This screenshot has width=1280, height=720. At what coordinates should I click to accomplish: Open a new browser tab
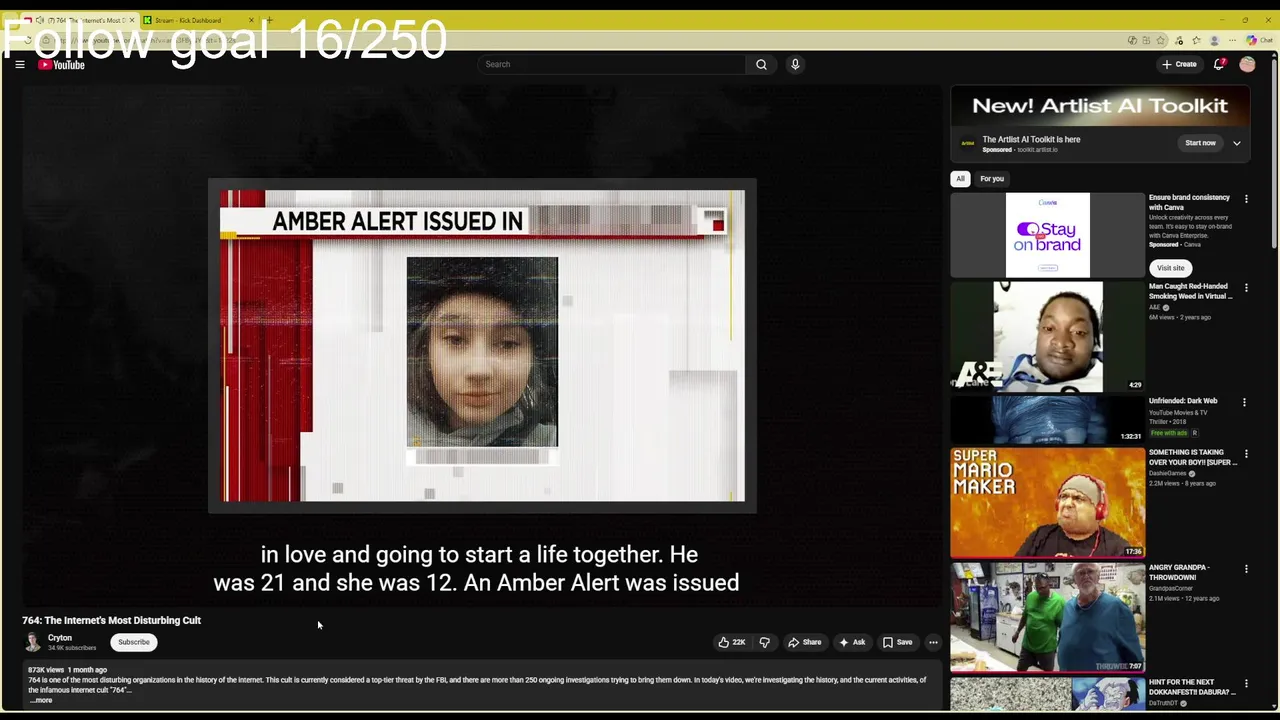tap(269, 20)
